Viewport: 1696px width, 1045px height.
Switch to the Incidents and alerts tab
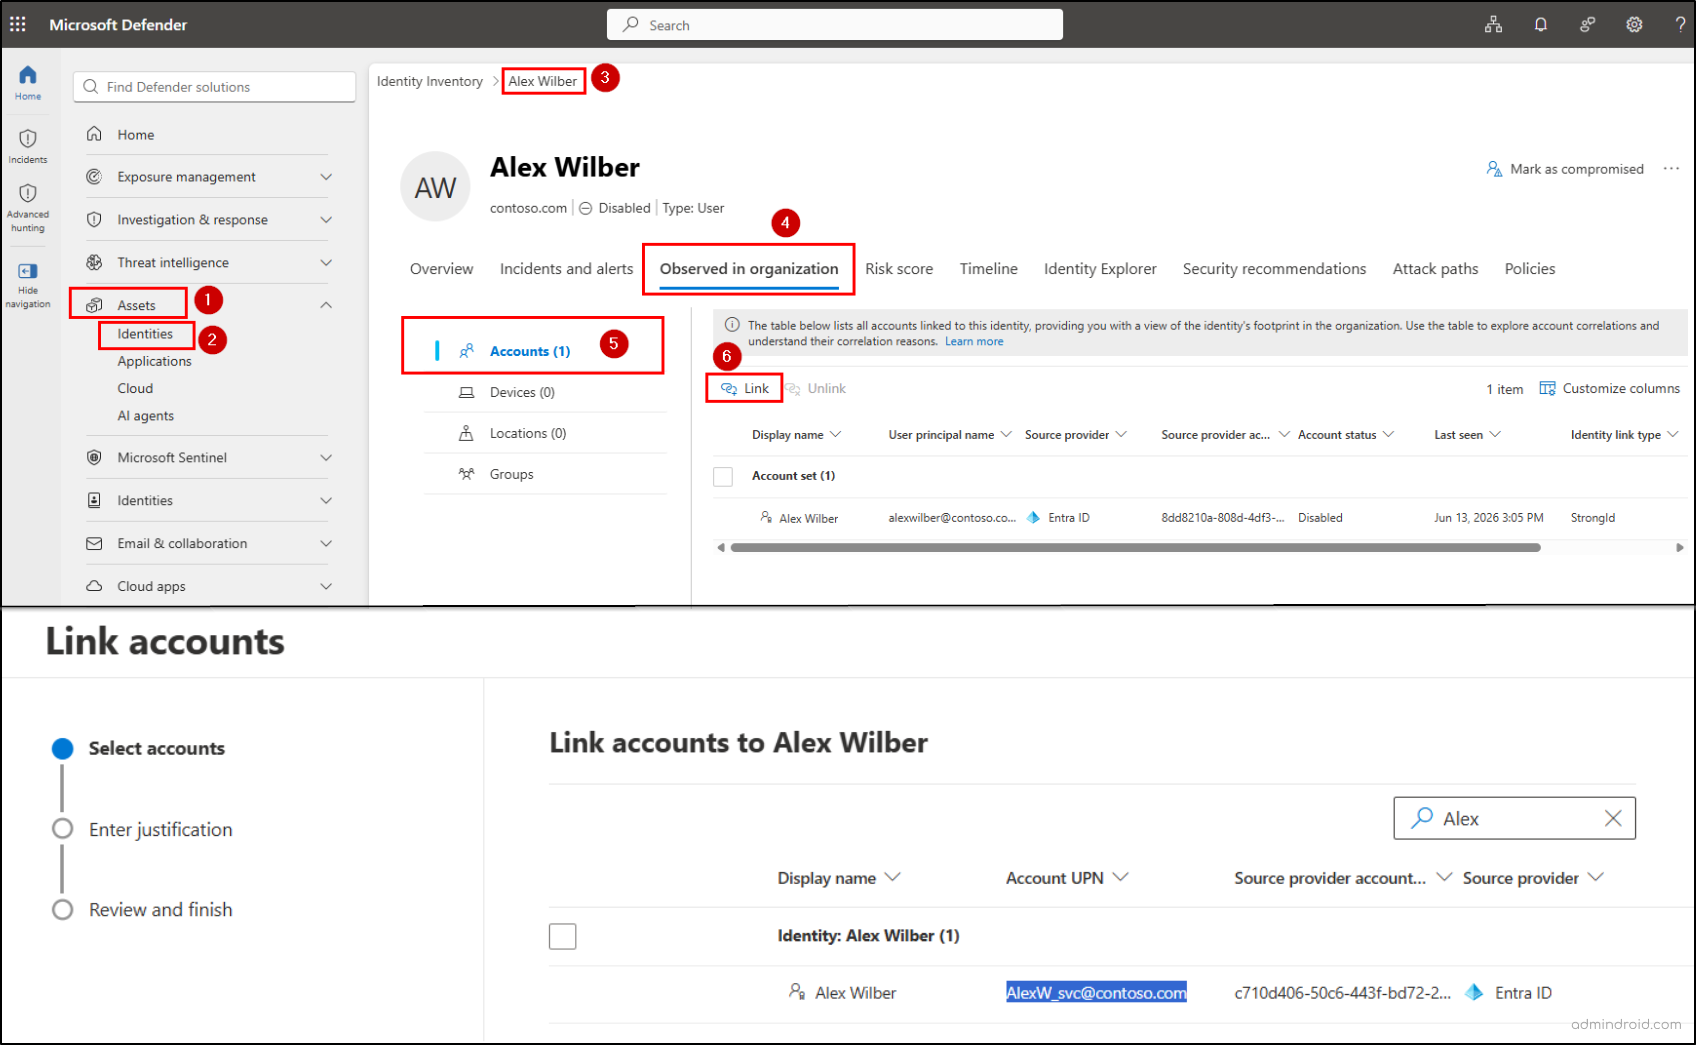point(566,269)
